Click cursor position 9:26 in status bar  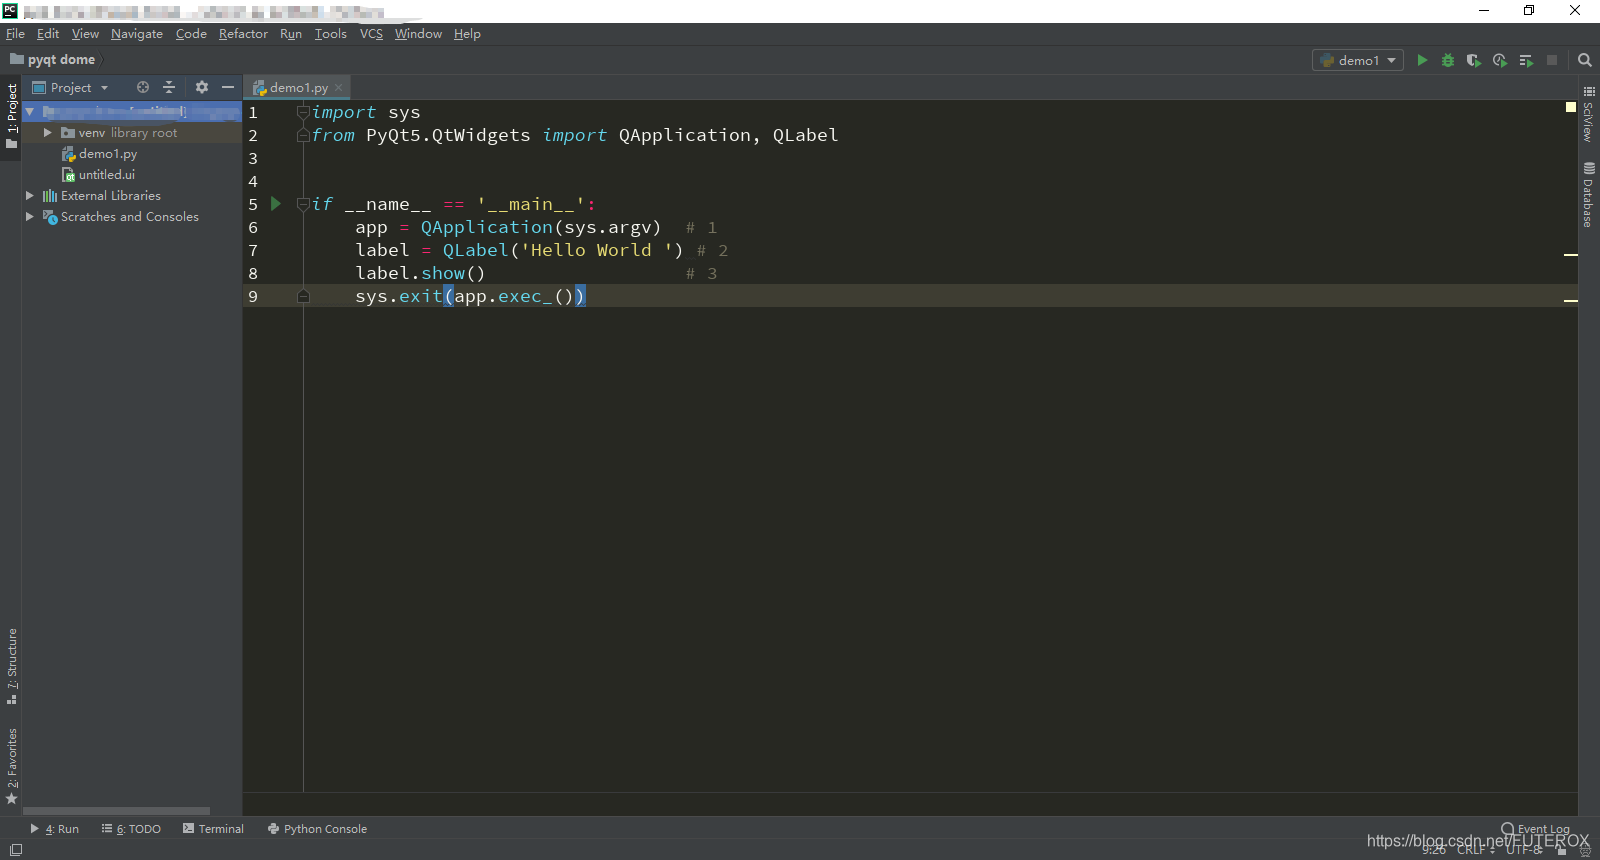1434,850
